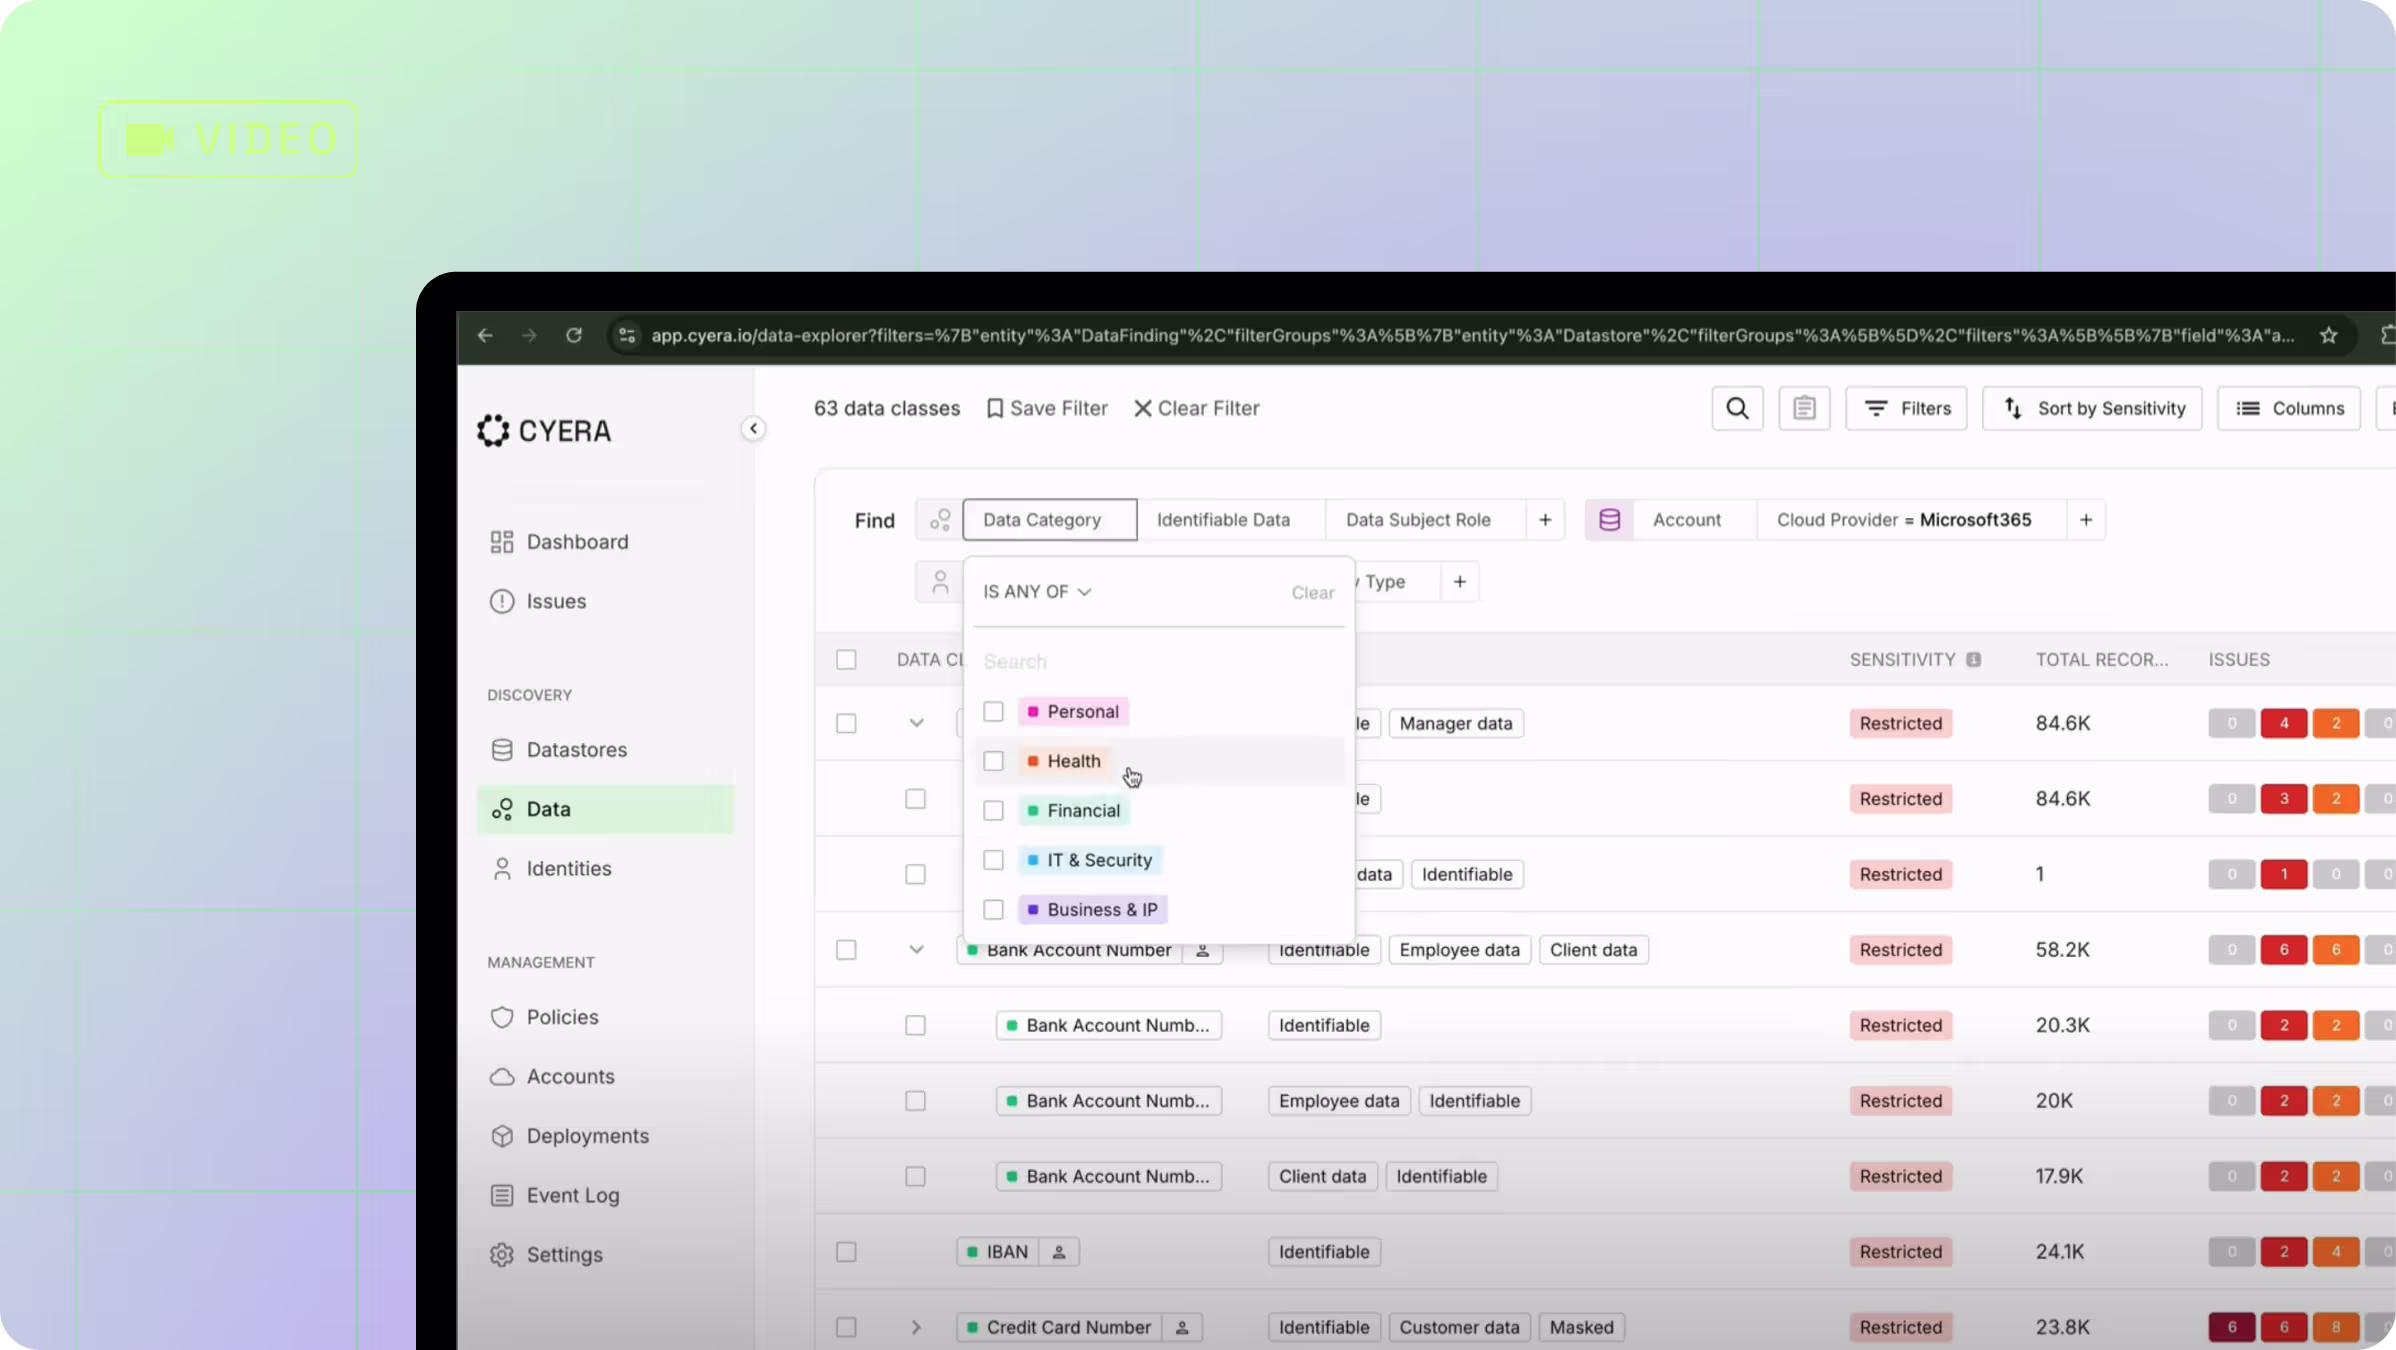Click the search magnifier icon
This screenshot has width=2396, height=1350.
point(1737,408)
